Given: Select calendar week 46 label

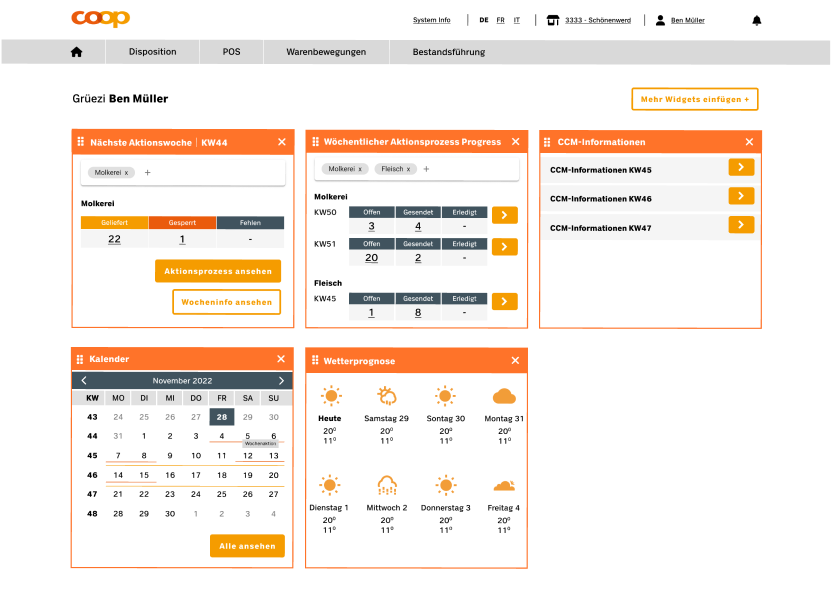Looking at the screenshot, I should [92, 475].
